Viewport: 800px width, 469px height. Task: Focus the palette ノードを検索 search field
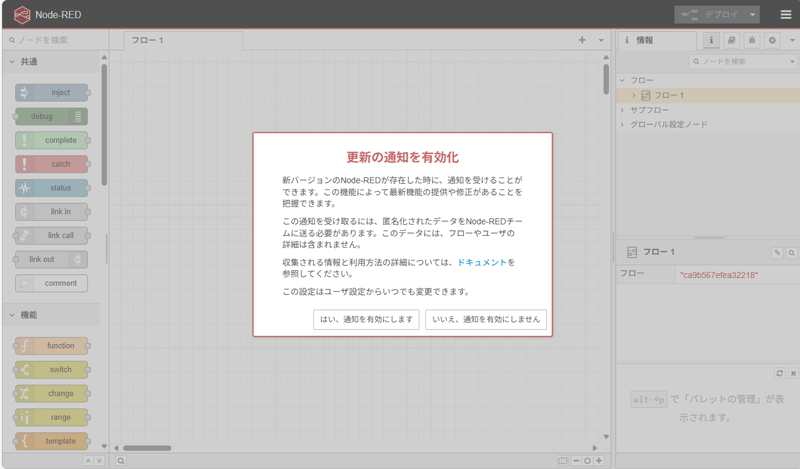pyautogui.click(x=57, y=40)
